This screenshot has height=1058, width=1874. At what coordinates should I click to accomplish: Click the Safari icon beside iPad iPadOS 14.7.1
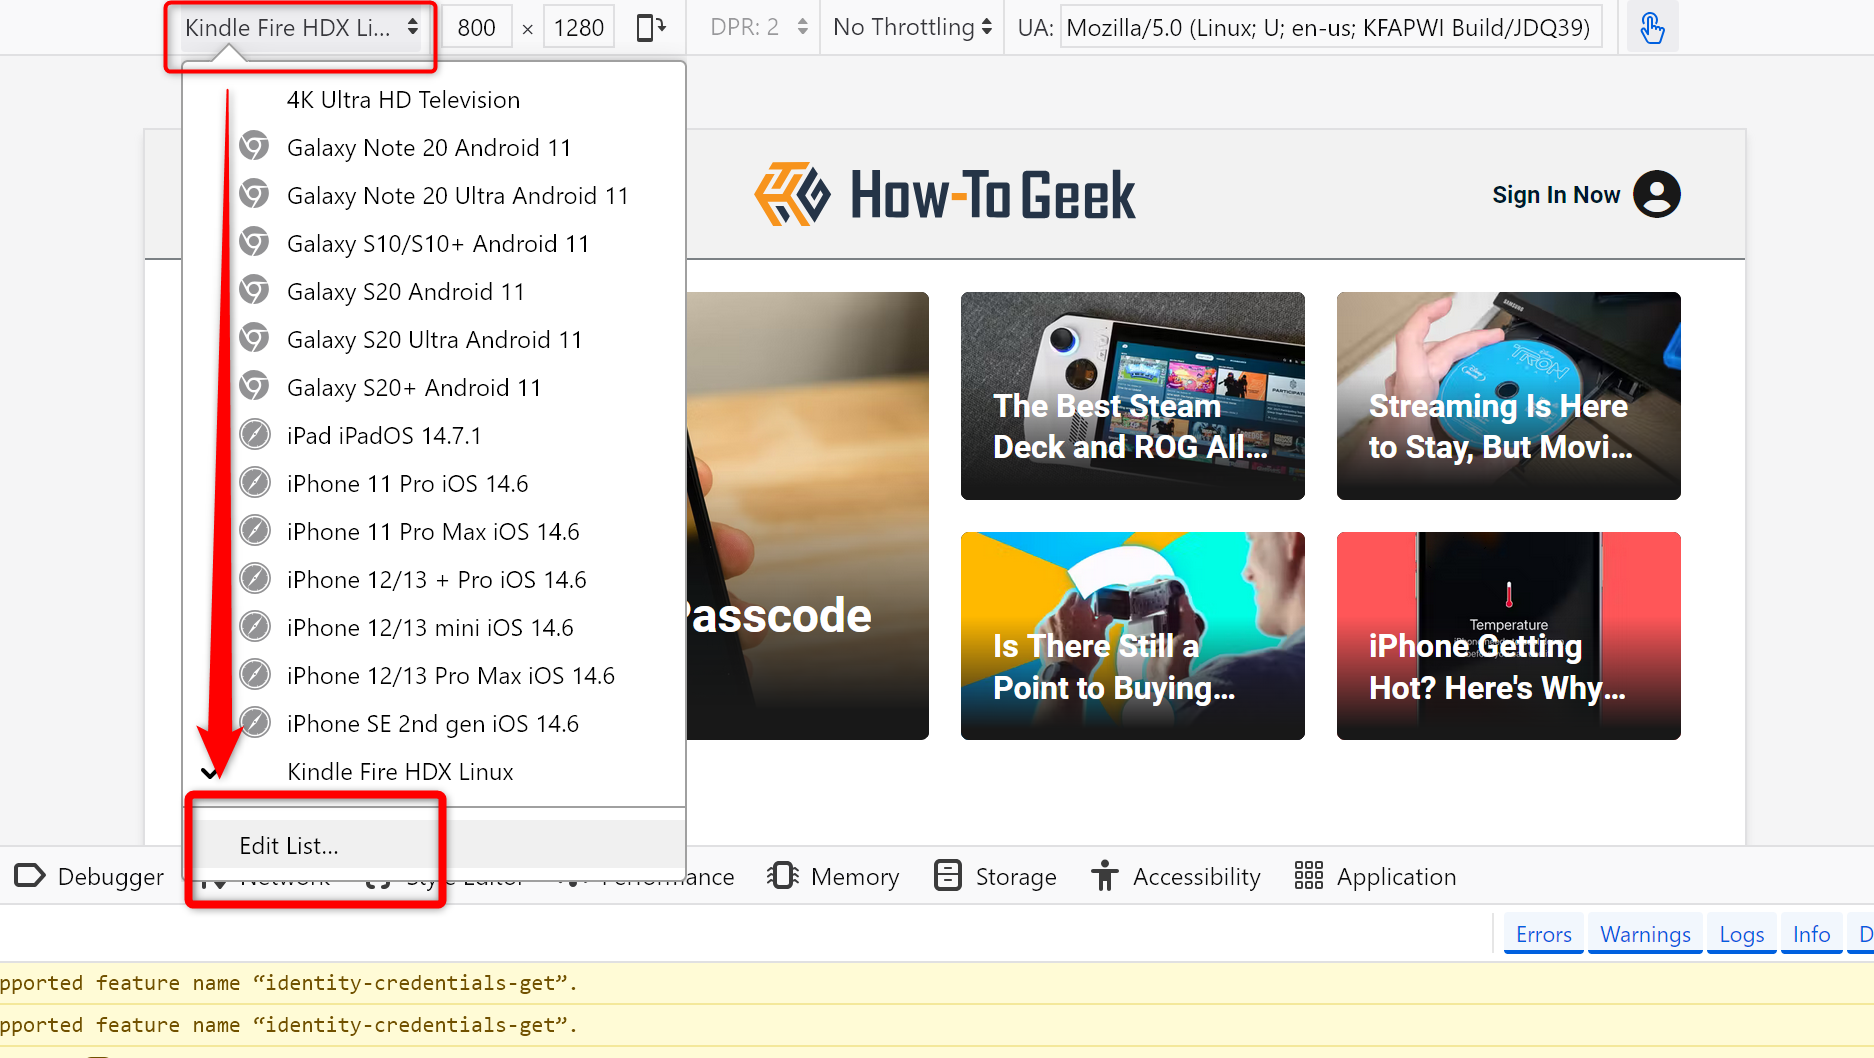(255, 434)
